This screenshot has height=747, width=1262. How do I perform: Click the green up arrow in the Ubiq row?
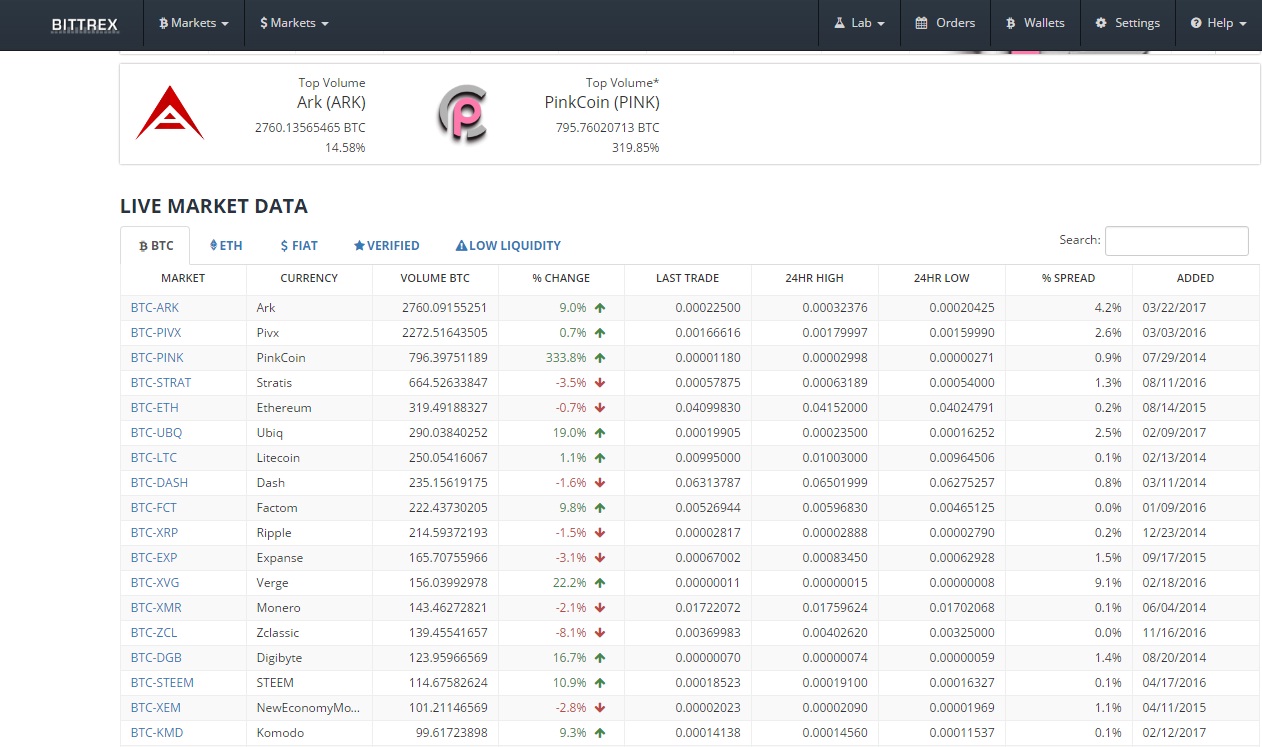point(600,433)
